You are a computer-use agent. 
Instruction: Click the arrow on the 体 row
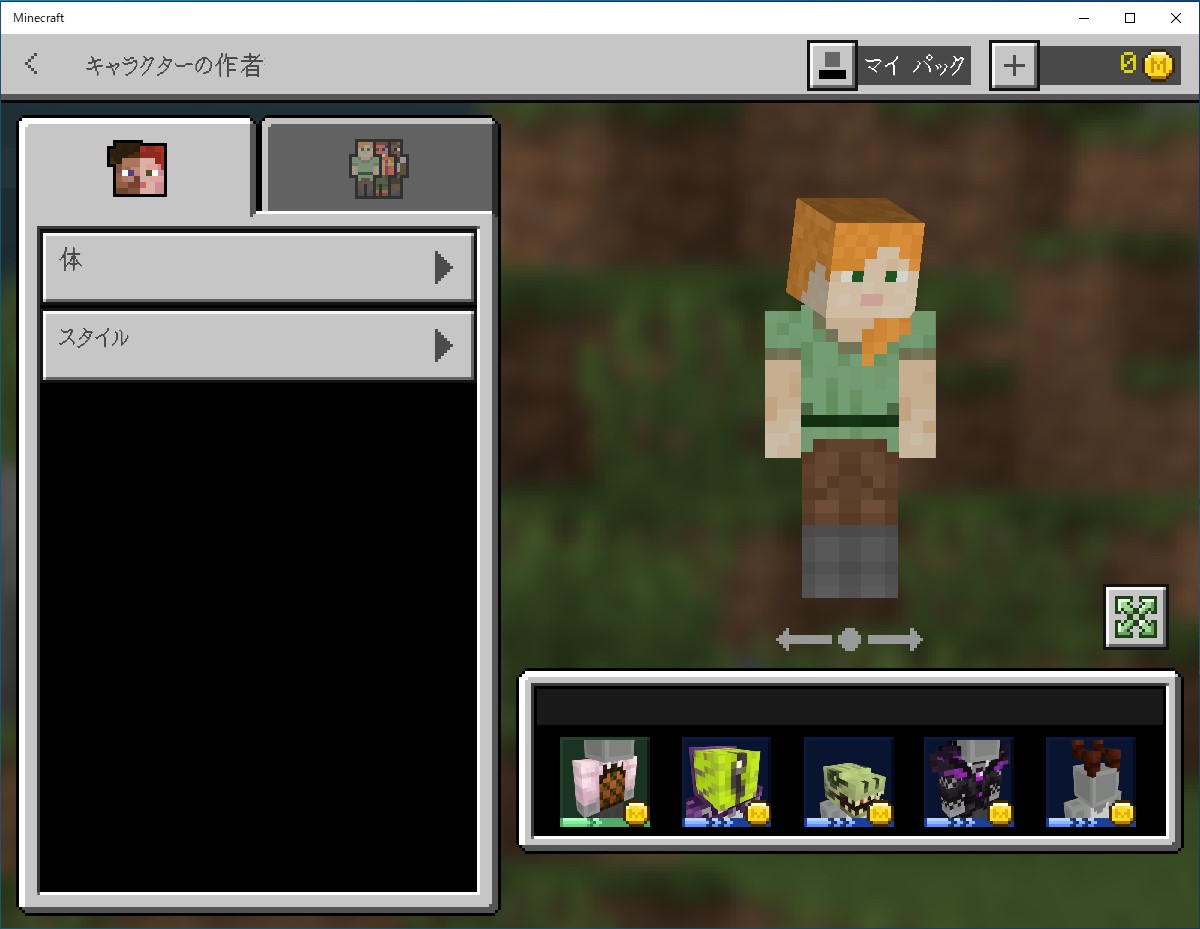[x=444, y=267]
